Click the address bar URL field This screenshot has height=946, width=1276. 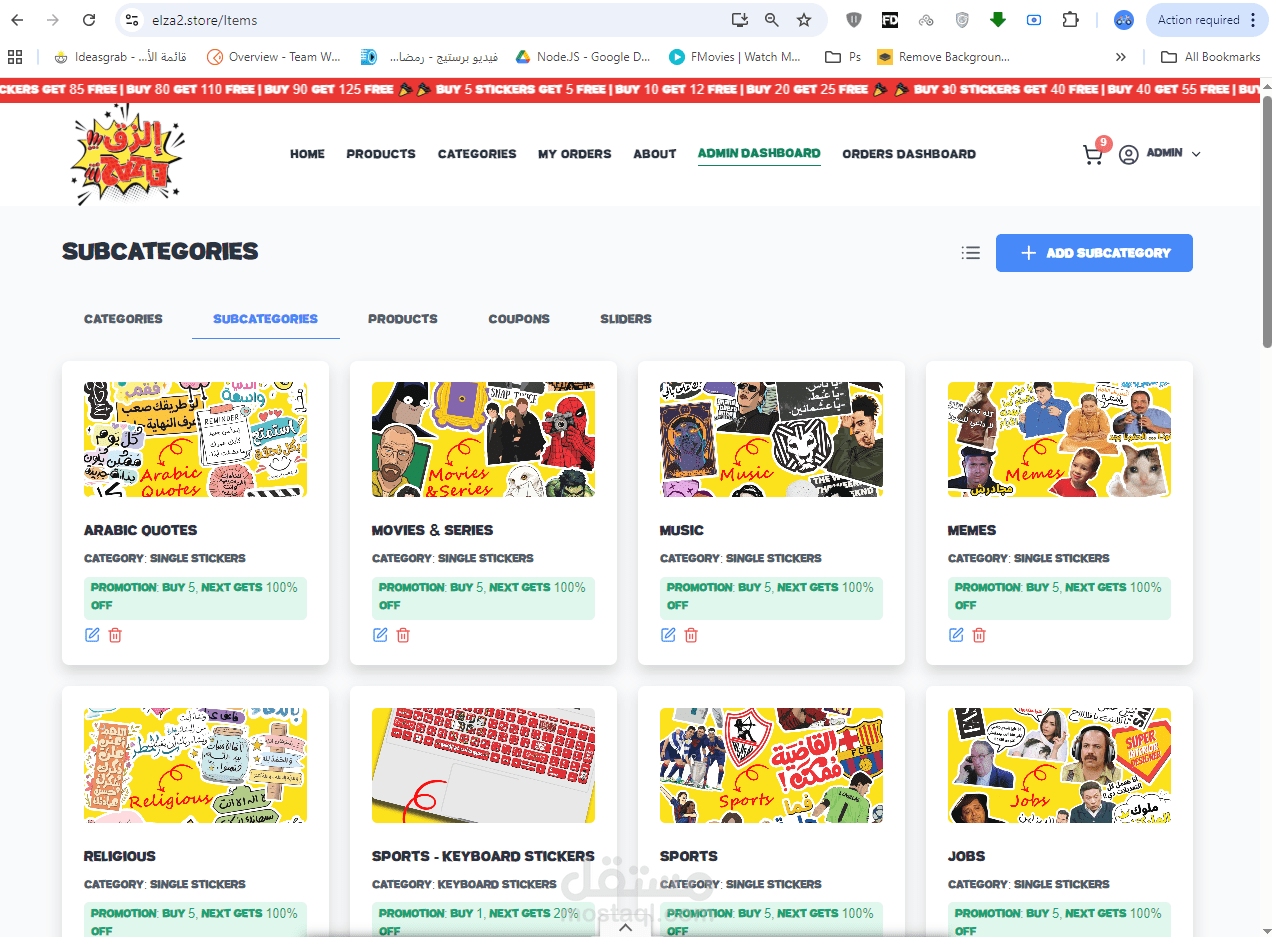[436, 20]
